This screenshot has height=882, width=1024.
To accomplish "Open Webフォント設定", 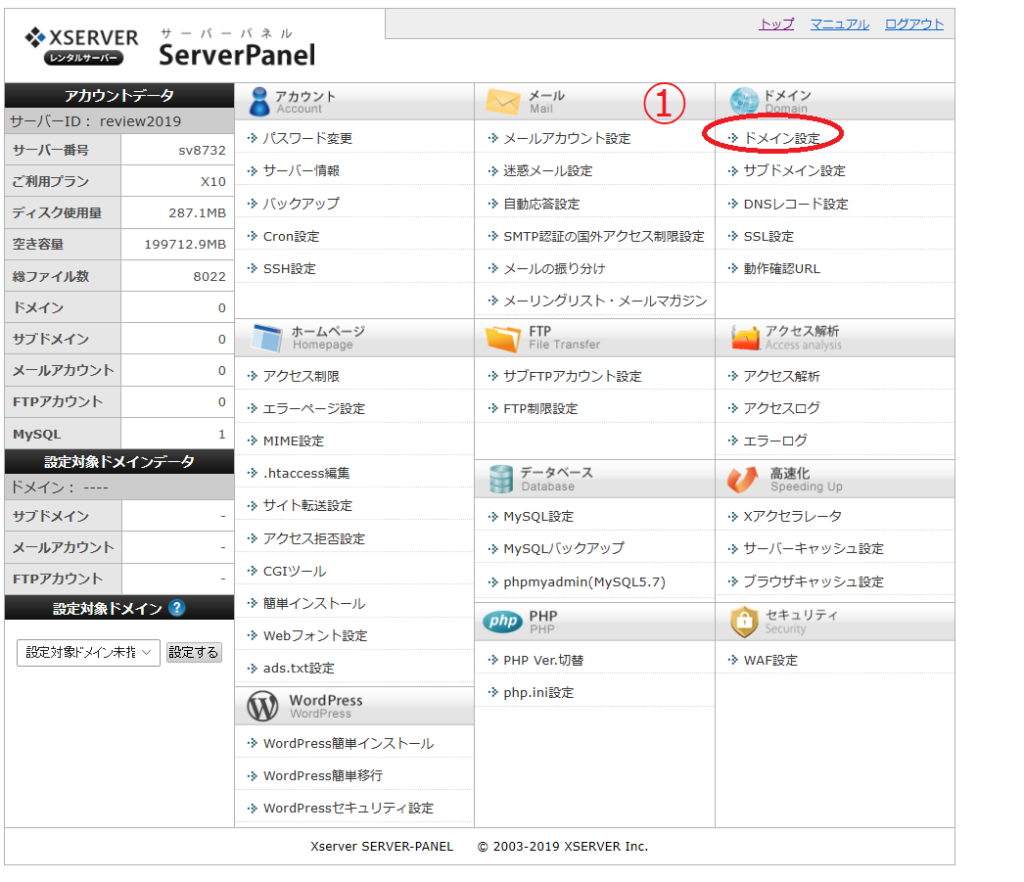I will pos(315,636).
